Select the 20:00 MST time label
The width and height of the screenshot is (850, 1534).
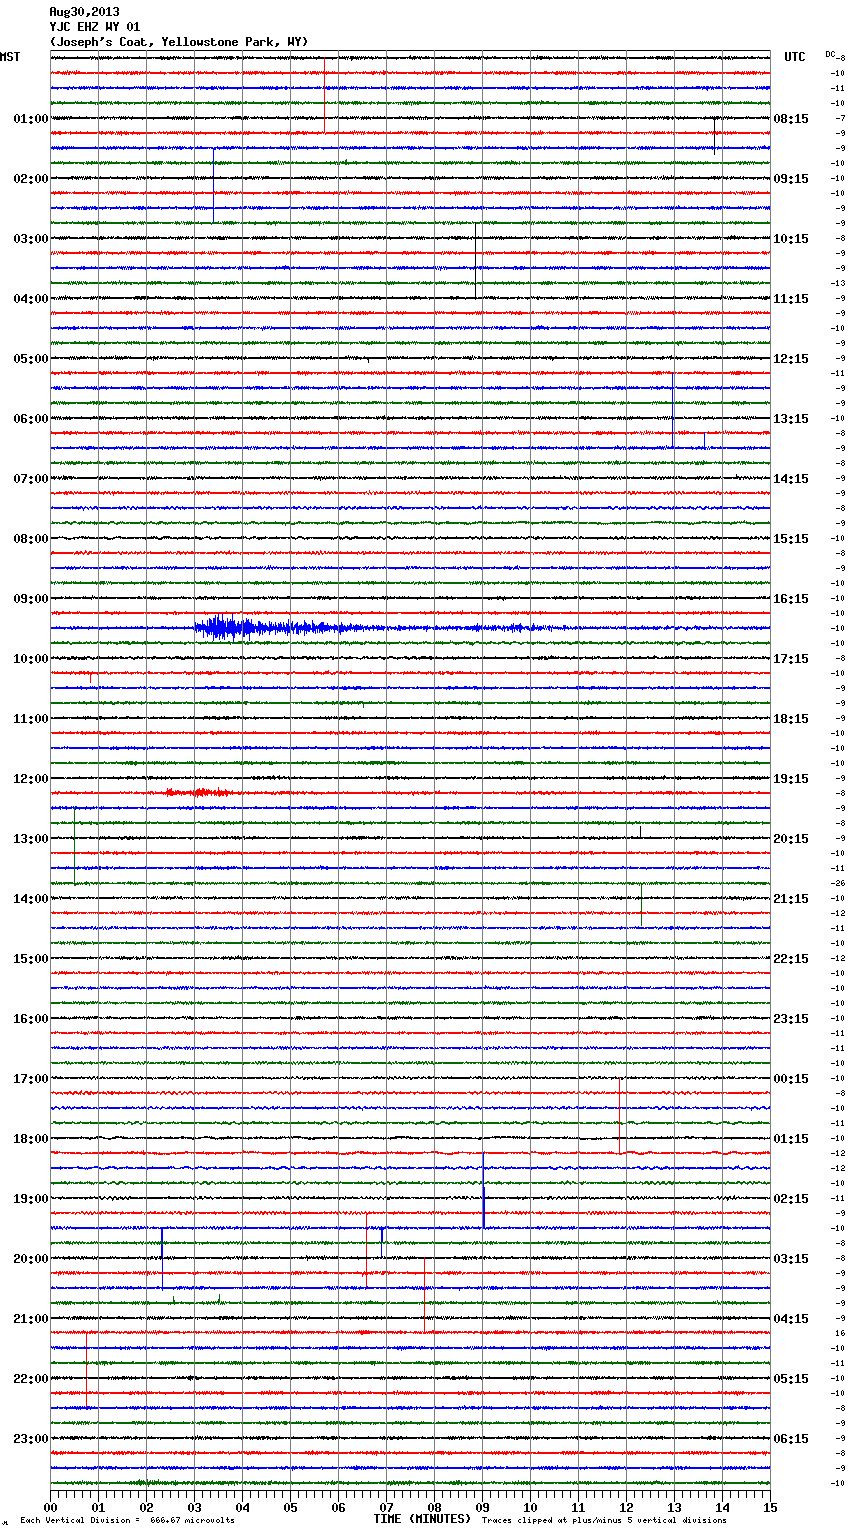click(31, 1259)
